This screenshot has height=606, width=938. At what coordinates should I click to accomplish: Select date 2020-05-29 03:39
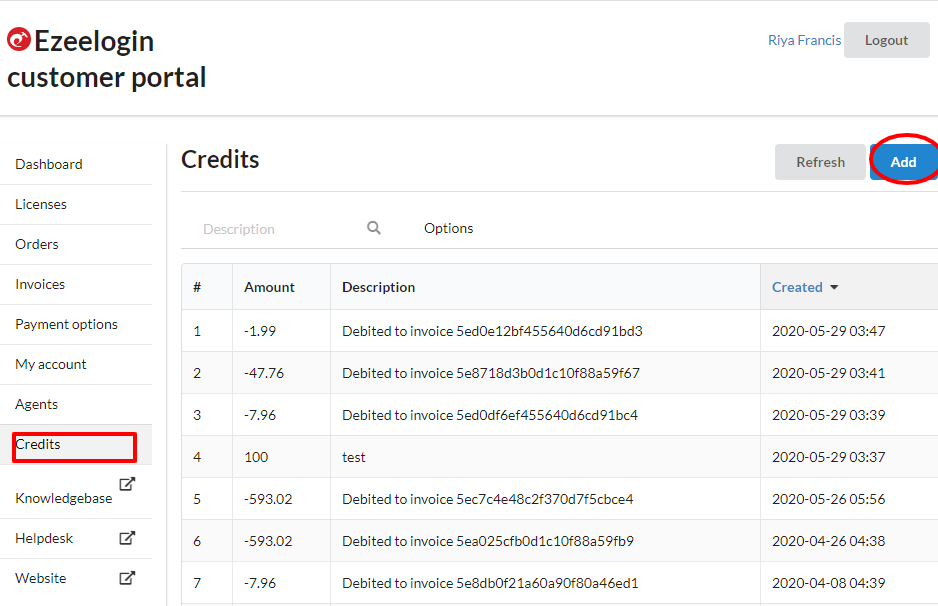coord(829,415)
